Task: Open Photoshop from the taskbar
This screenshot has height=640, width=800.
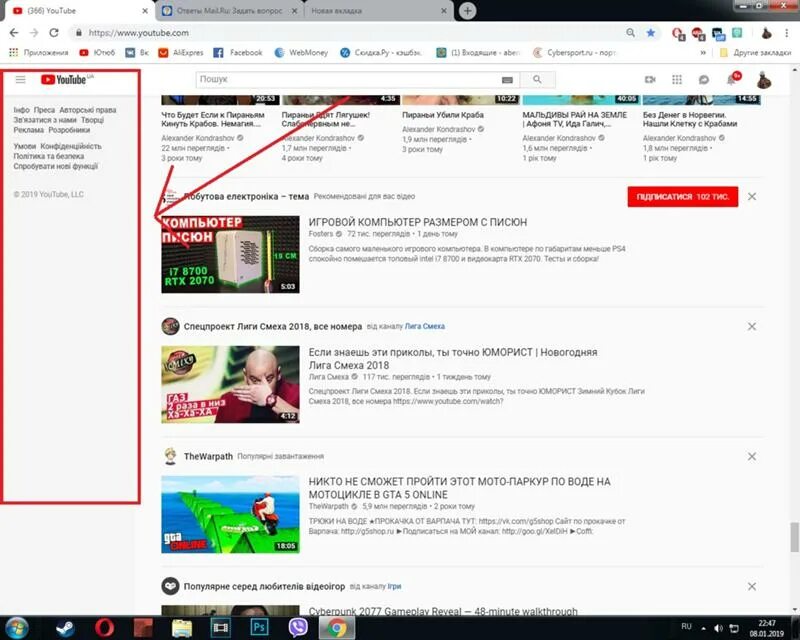Action: click(x=259, y=627)
